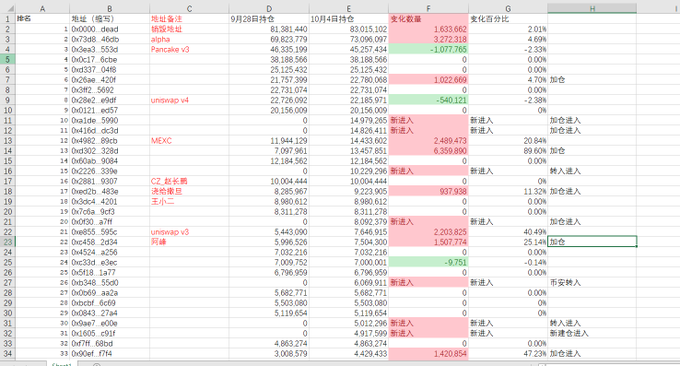Click the green cell -1,077,765

tap(428, 49)
